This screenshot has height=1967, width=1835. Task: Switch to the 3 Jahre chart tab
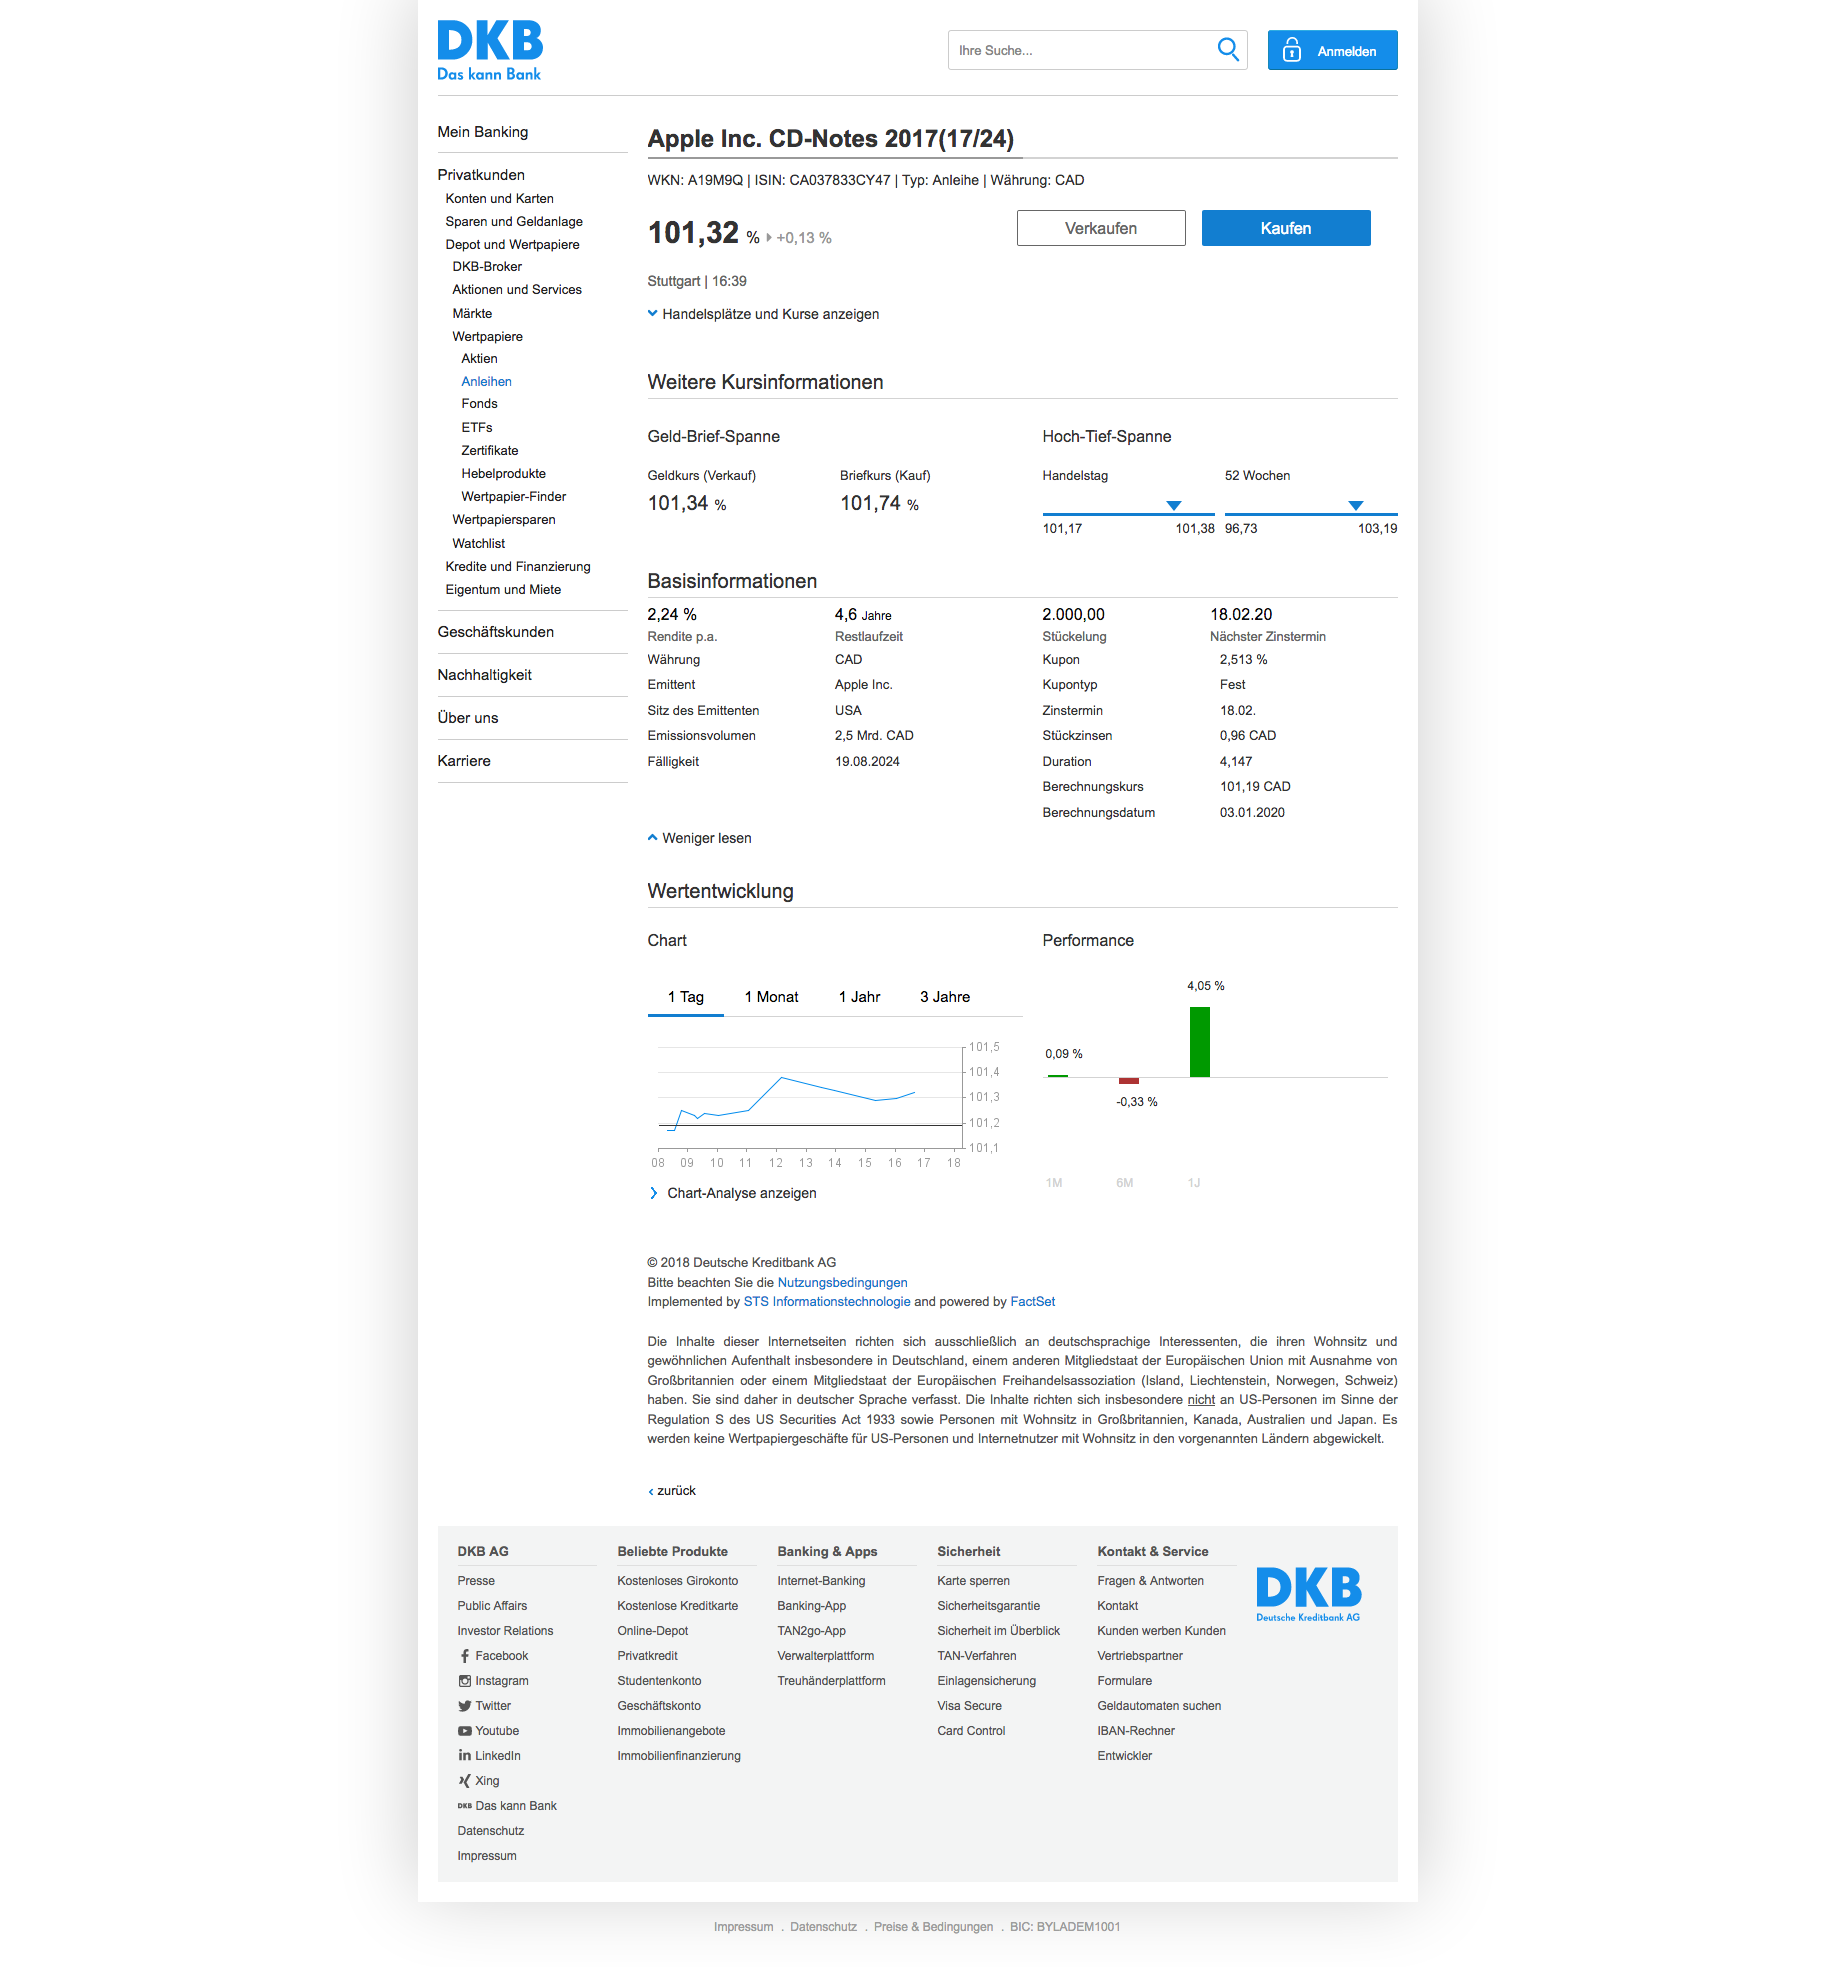click(x=945, y=997)
